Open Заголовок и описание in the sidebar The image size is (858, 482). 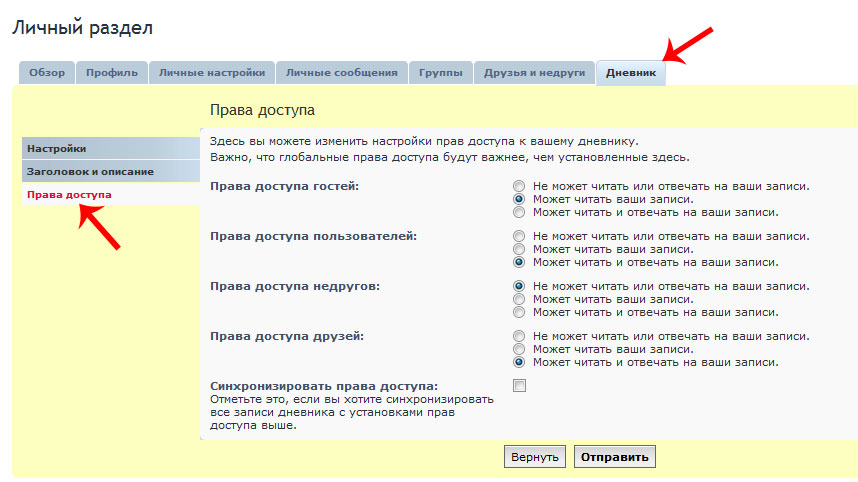[x=90, y=171]
